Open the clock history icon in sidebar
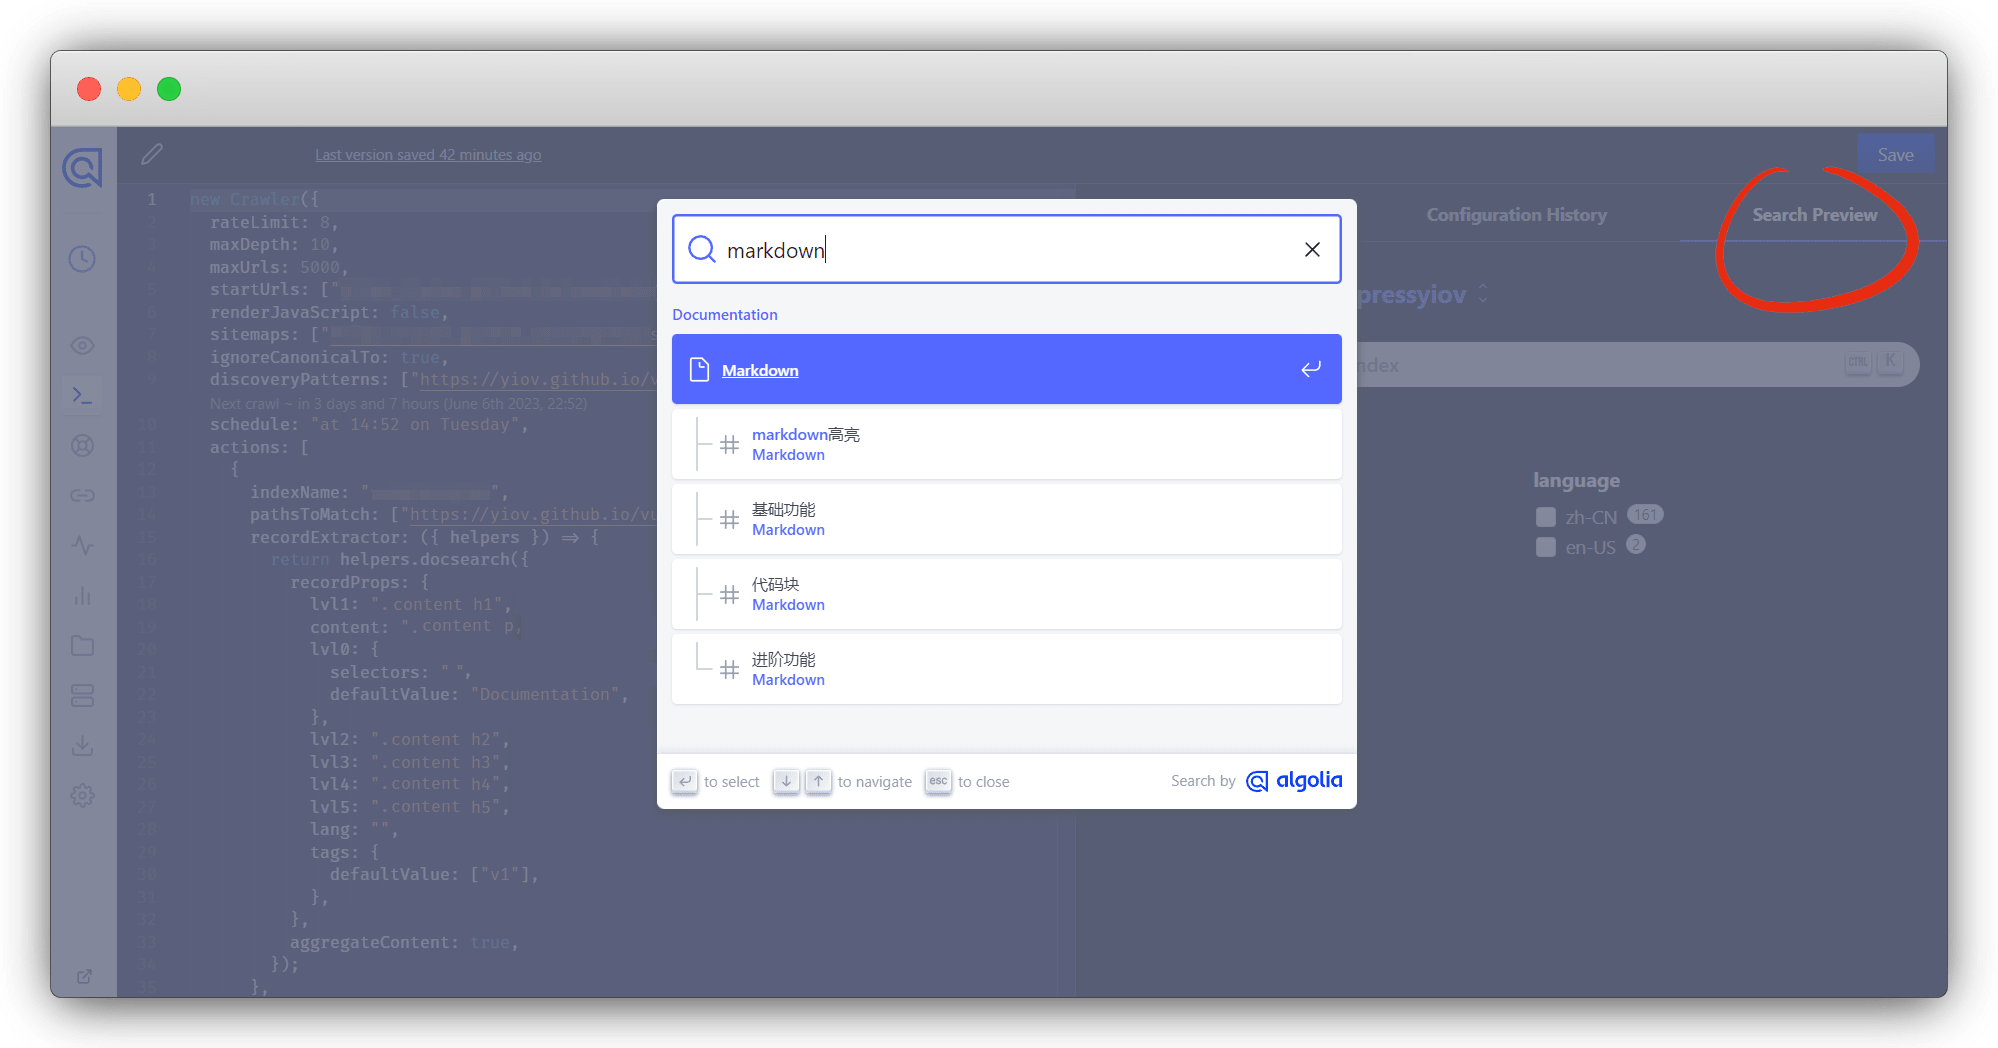 [82, 259]
